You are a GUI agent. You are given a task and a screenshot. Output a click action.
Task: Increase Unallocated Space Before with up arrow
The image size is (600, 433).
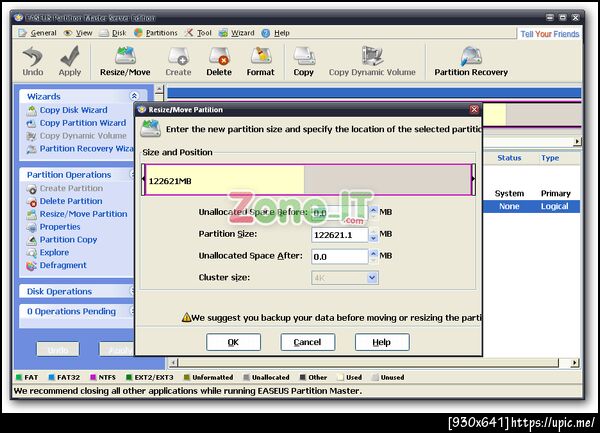[x=373, y=209]
